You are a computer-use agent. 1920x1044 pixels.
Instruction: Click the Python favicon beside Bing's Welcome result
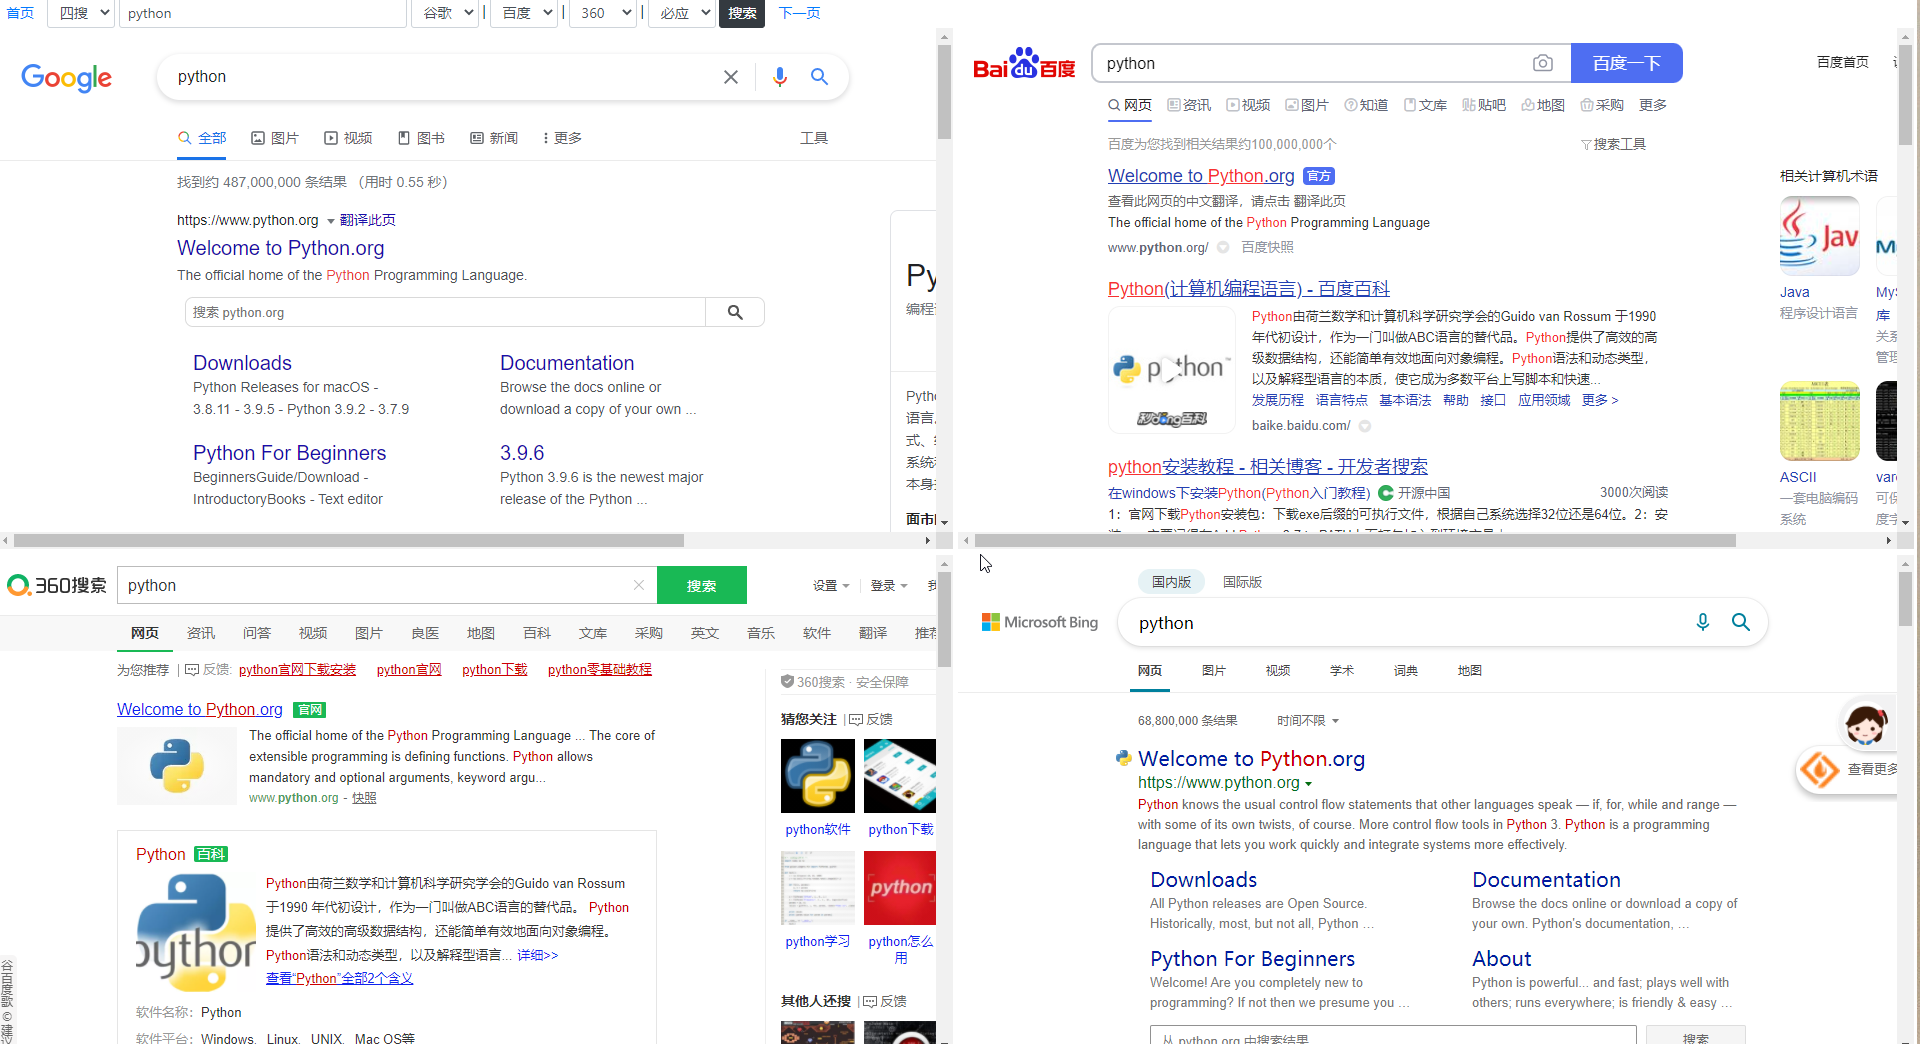(1124, 758)
